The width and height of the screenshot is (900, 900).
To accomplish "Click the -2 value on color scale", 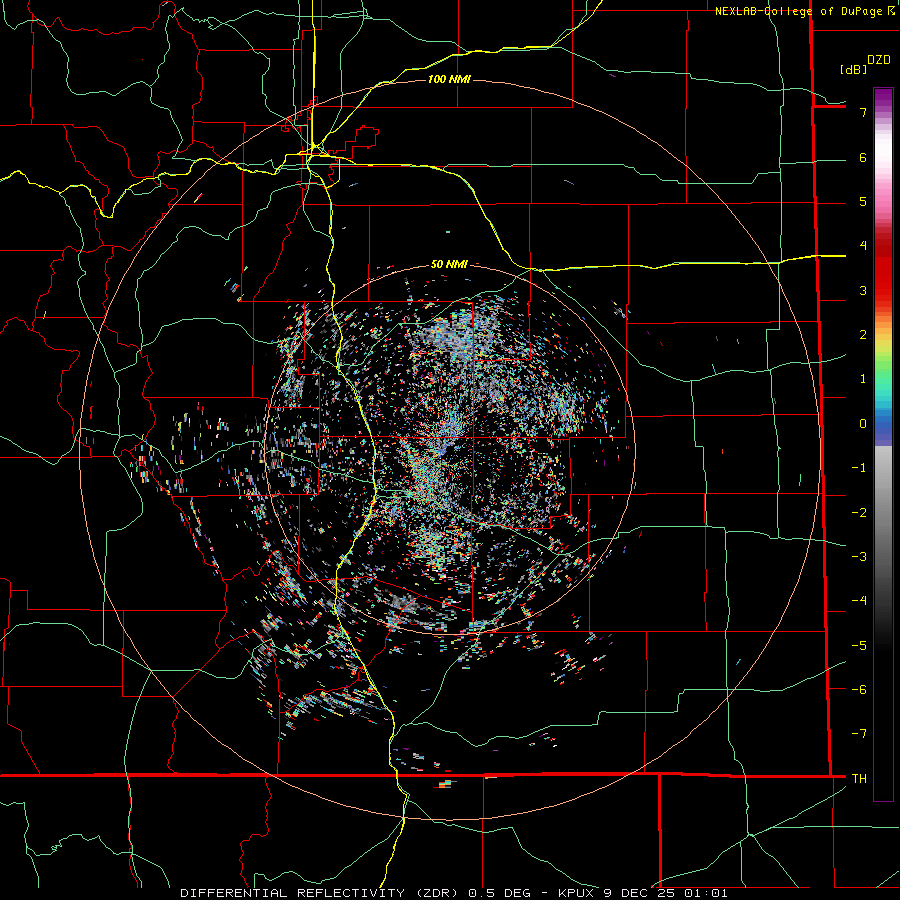I will [x=859, y=512].
